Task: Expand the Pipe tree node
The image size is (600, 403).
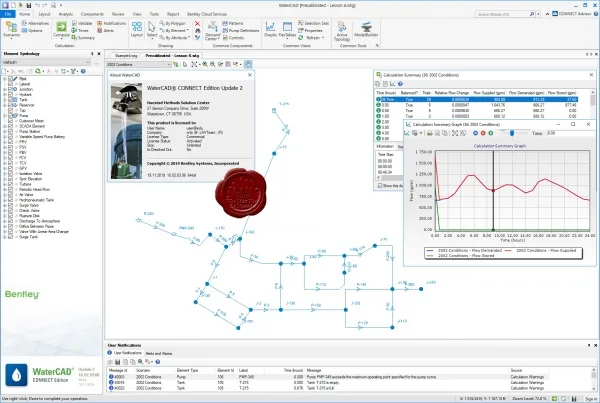Action: pos(5,78)
